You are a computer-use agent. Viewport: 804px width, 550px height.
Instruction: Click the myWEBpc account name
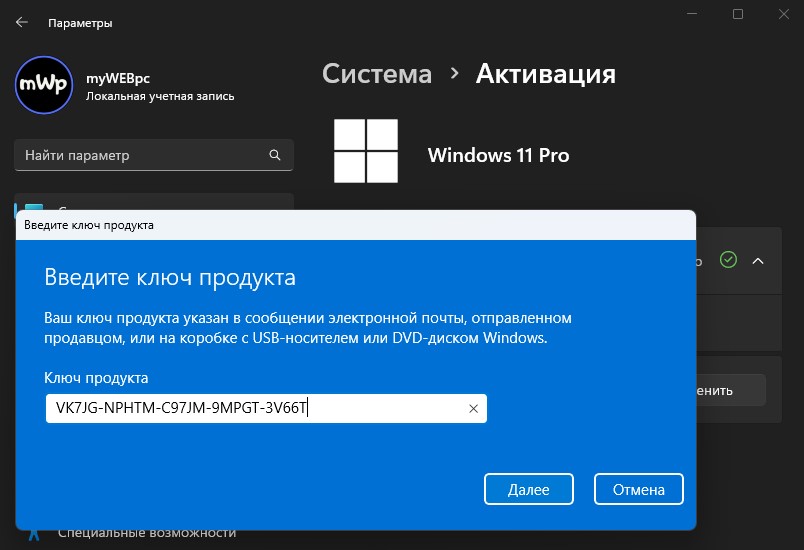[x=118, y=78]
